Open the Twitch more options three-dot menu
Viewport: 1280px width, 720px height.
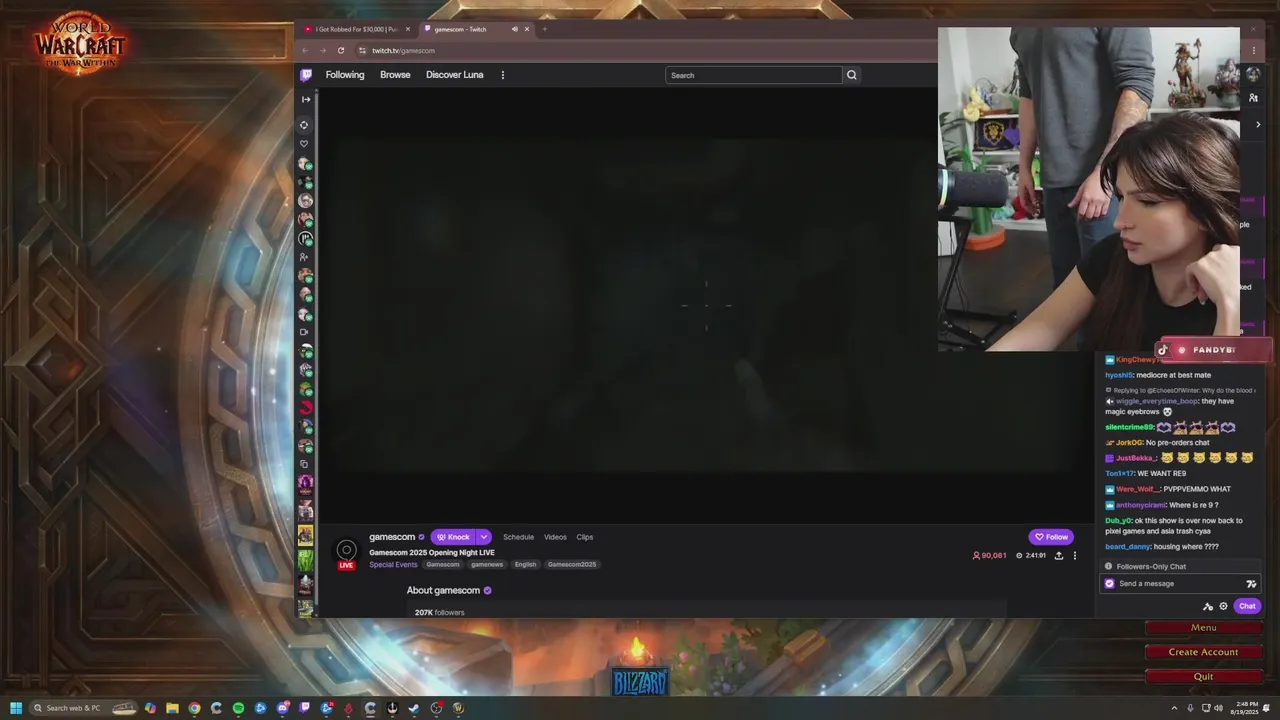click(x=502, y=75)
